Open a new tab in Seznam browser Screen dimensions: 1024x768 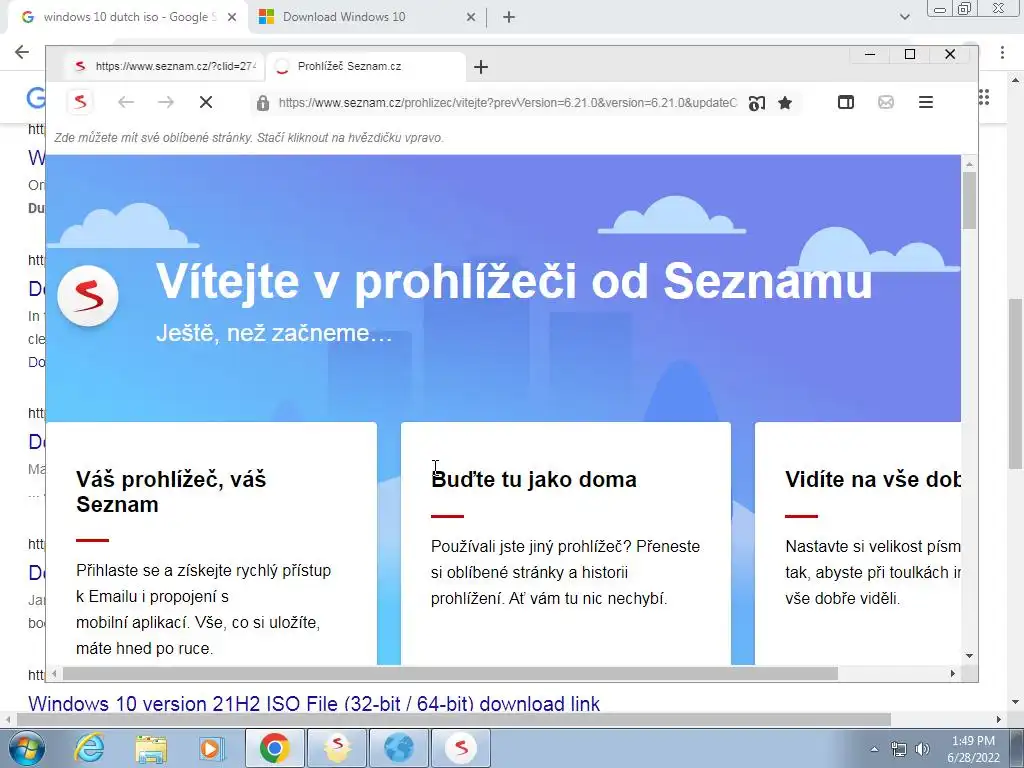(x=481, y=67)
